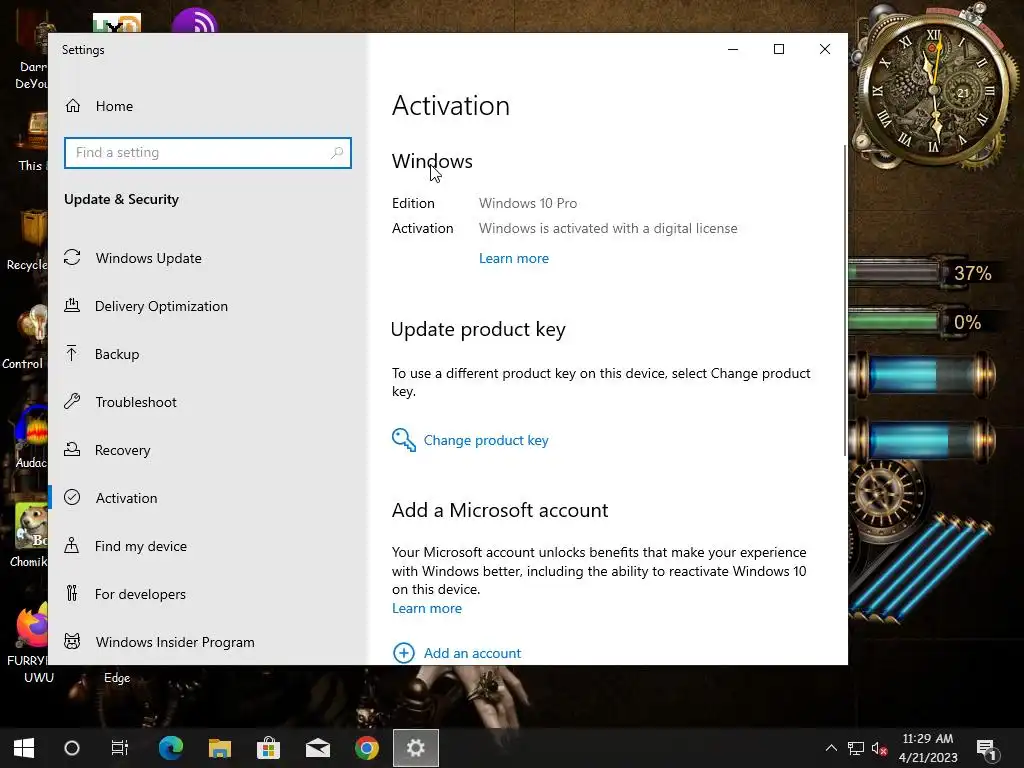Image resolution: width=1024 pixels, height=768 pixels.
Task: Click the taskbar clock and date
Action: click(927, 748)
